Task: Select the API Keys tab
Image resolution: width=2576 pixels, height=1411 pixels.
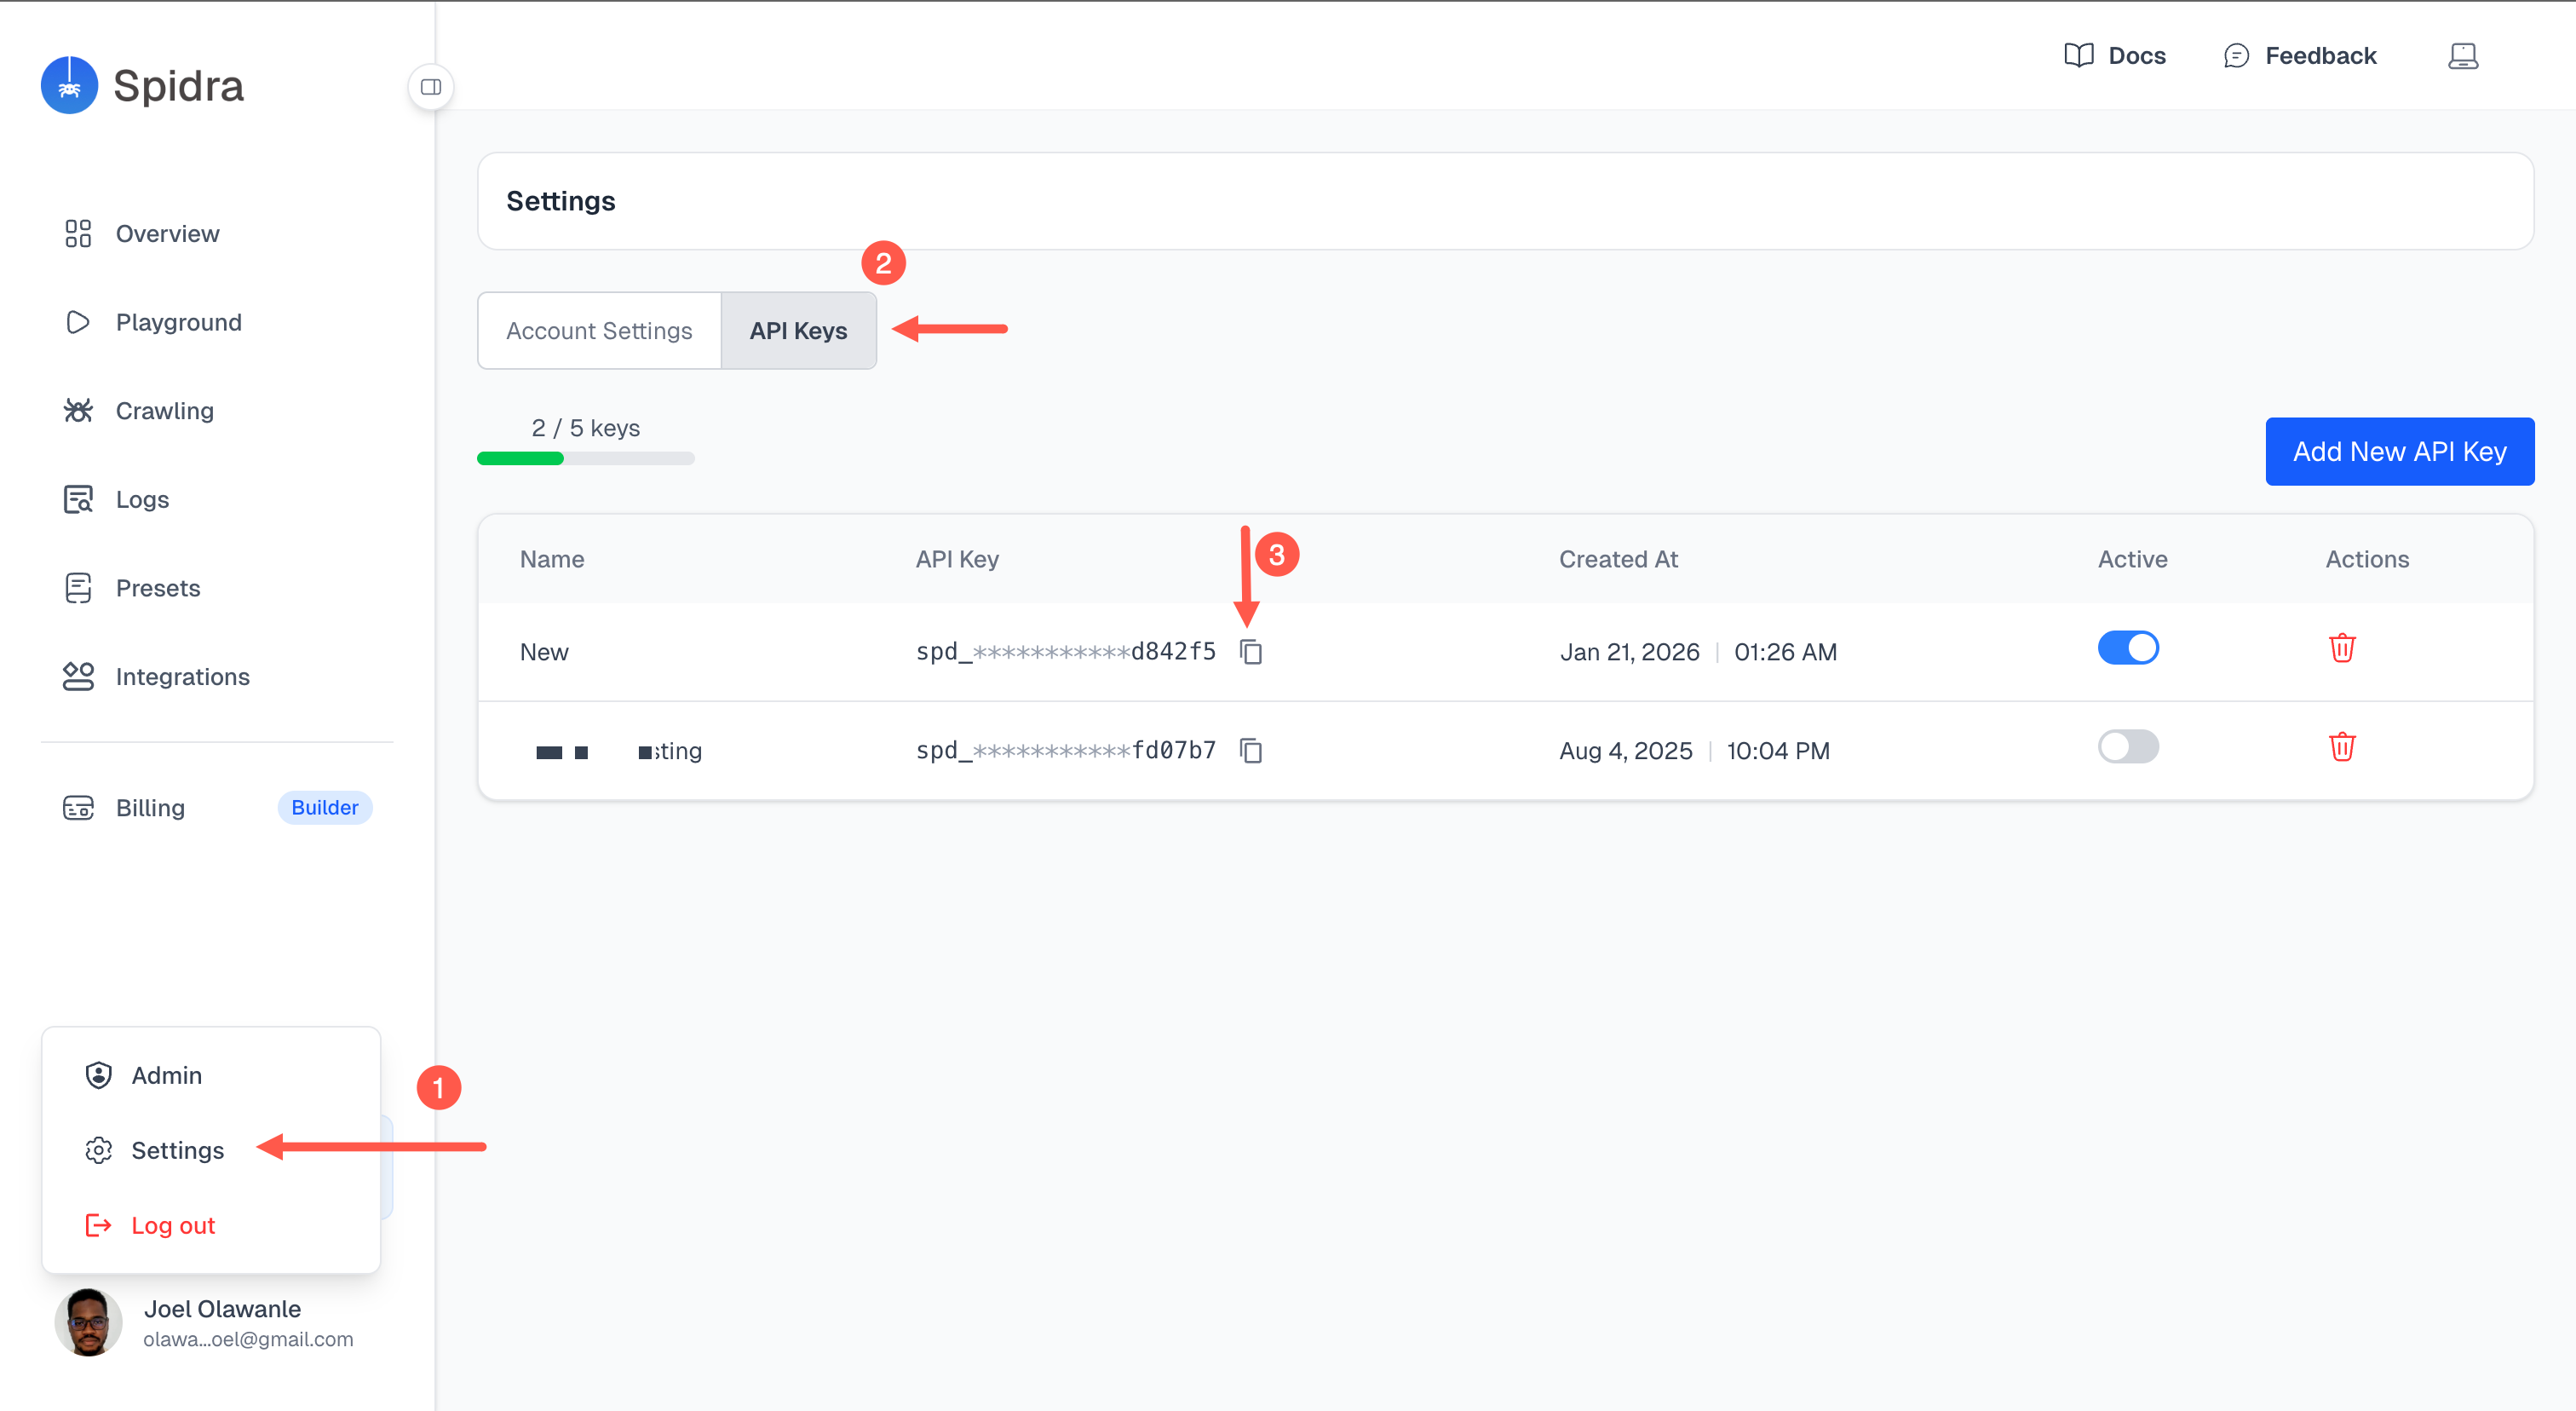Action: [x=798, y=331]
